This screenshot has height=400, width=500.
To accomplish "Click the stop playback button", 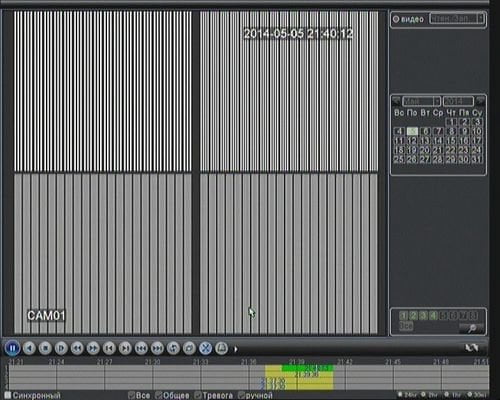I will pyautogui.click(x=45, y=348).
